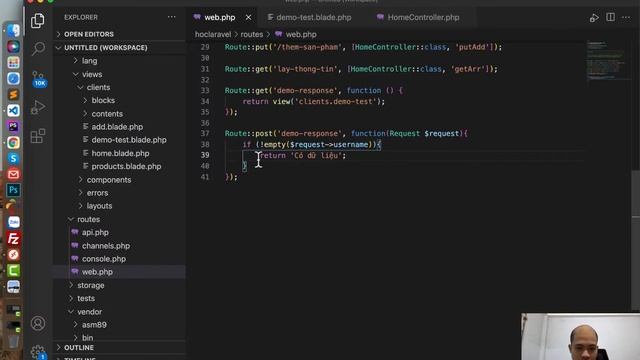Open Source Control view with 10K badge
This screenshot has height=360, width=640.
pos(38,78)
